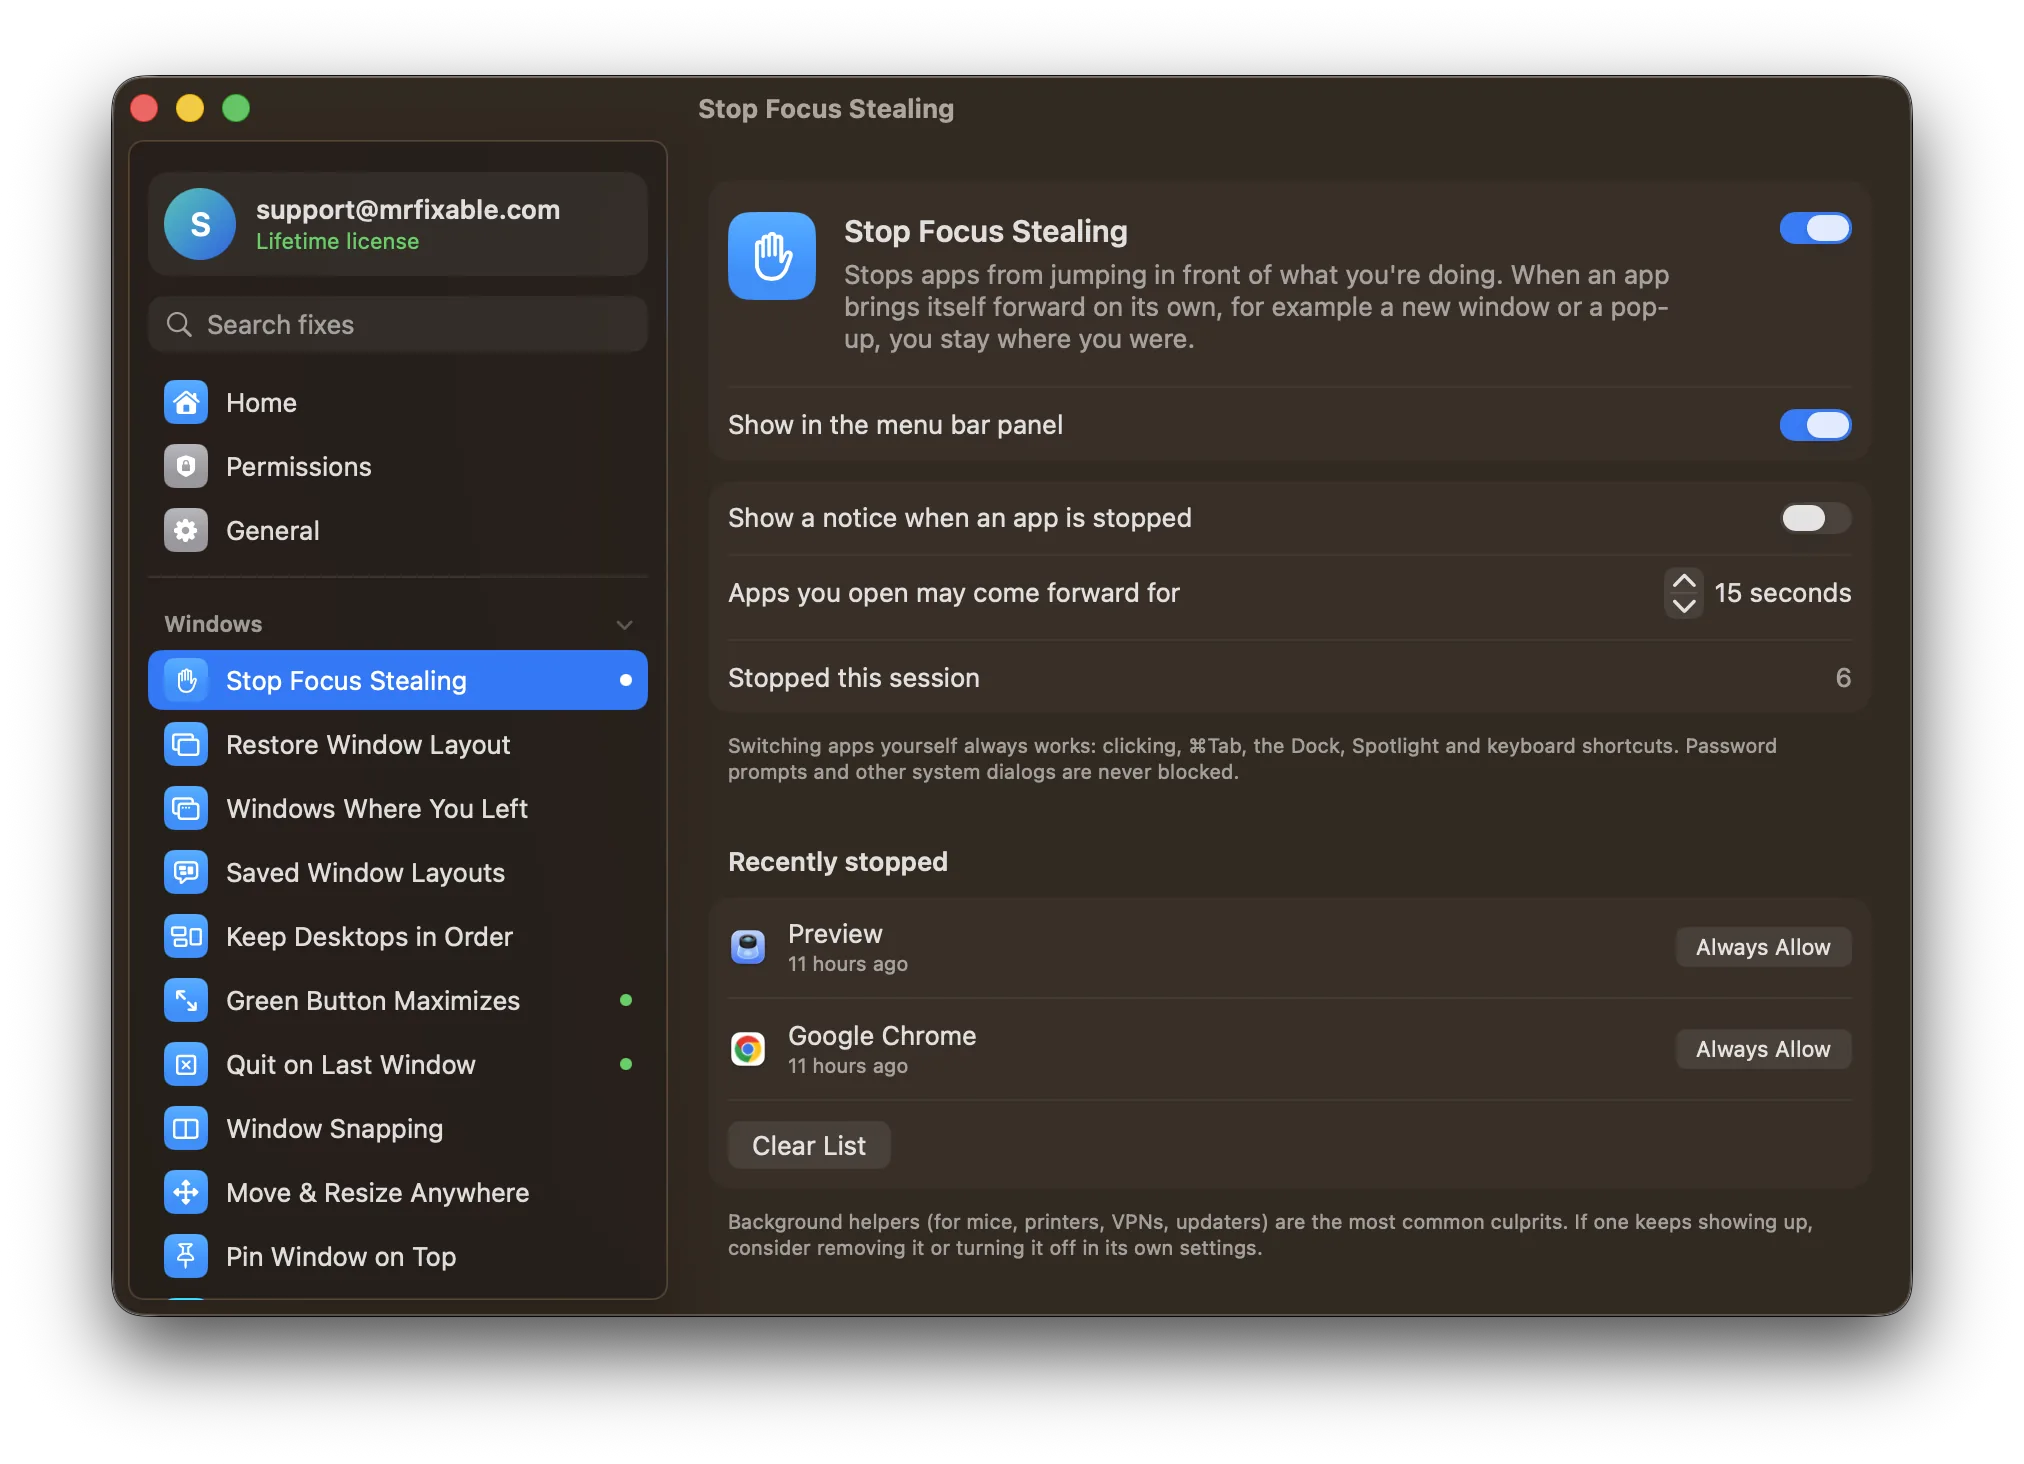Open the Permissions sidebar item
This screenshot has width=2024, height=1464.
coord(398,467)
